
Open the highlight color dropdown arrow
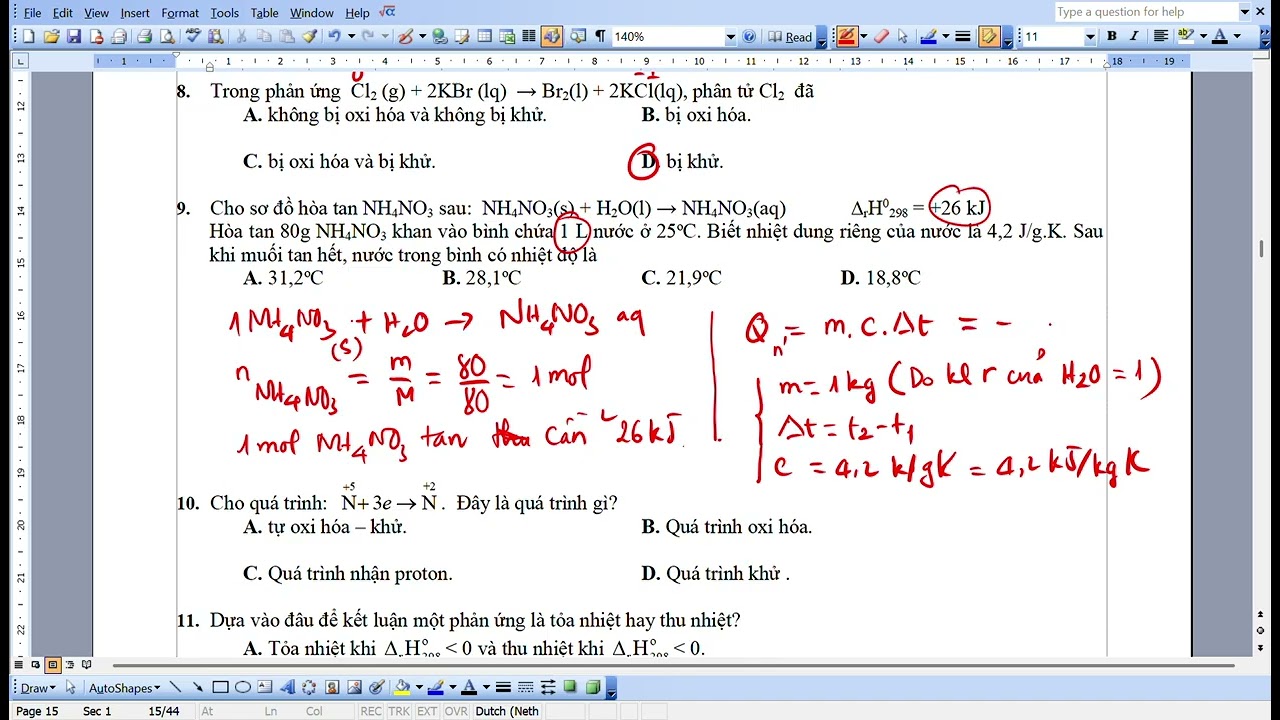click(1203, 36)
